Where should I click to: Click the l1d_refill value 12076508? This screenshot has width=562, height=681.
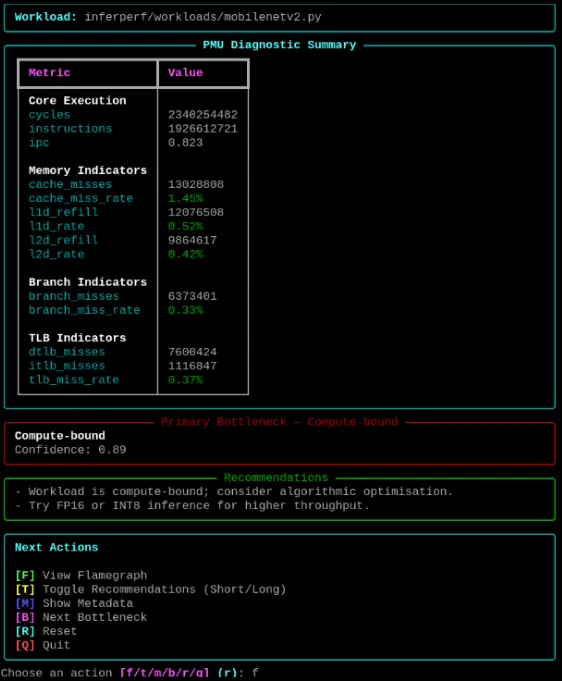coord(196,212)
